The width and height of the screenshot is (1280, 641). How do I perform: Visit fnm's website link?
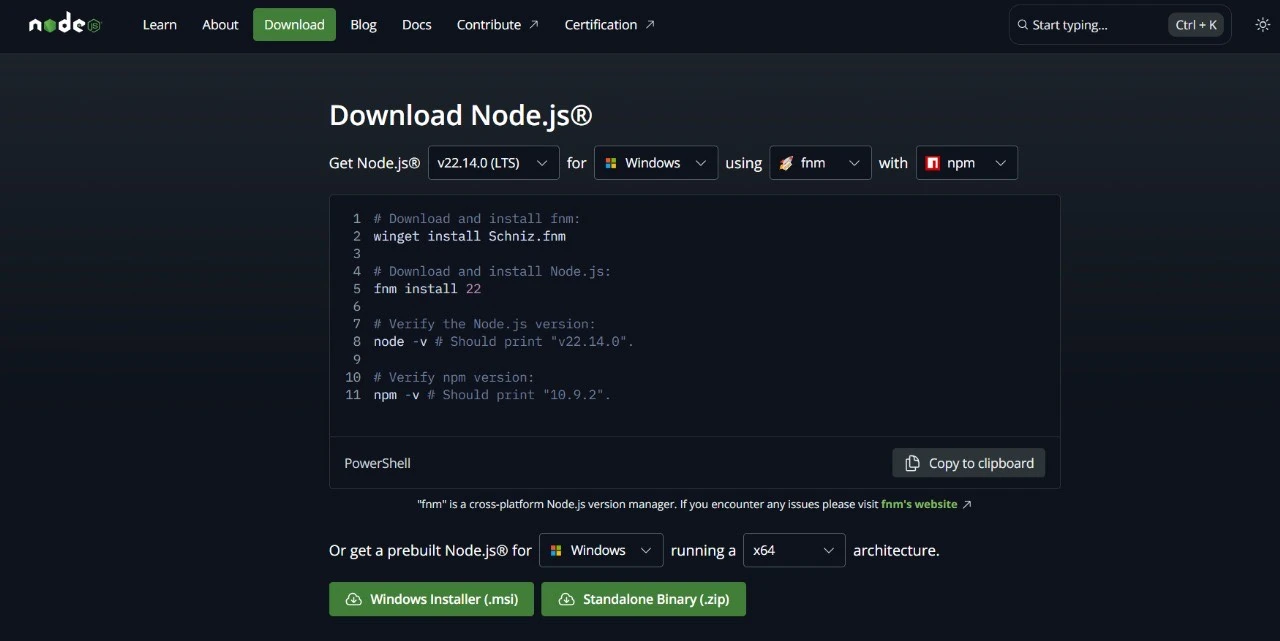[919, 505]
